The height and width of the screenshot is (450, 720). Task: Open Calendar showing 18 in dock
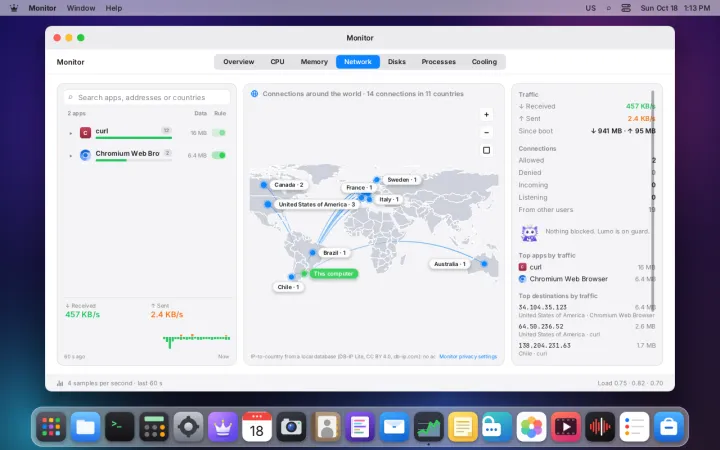(x=257, y=427)
